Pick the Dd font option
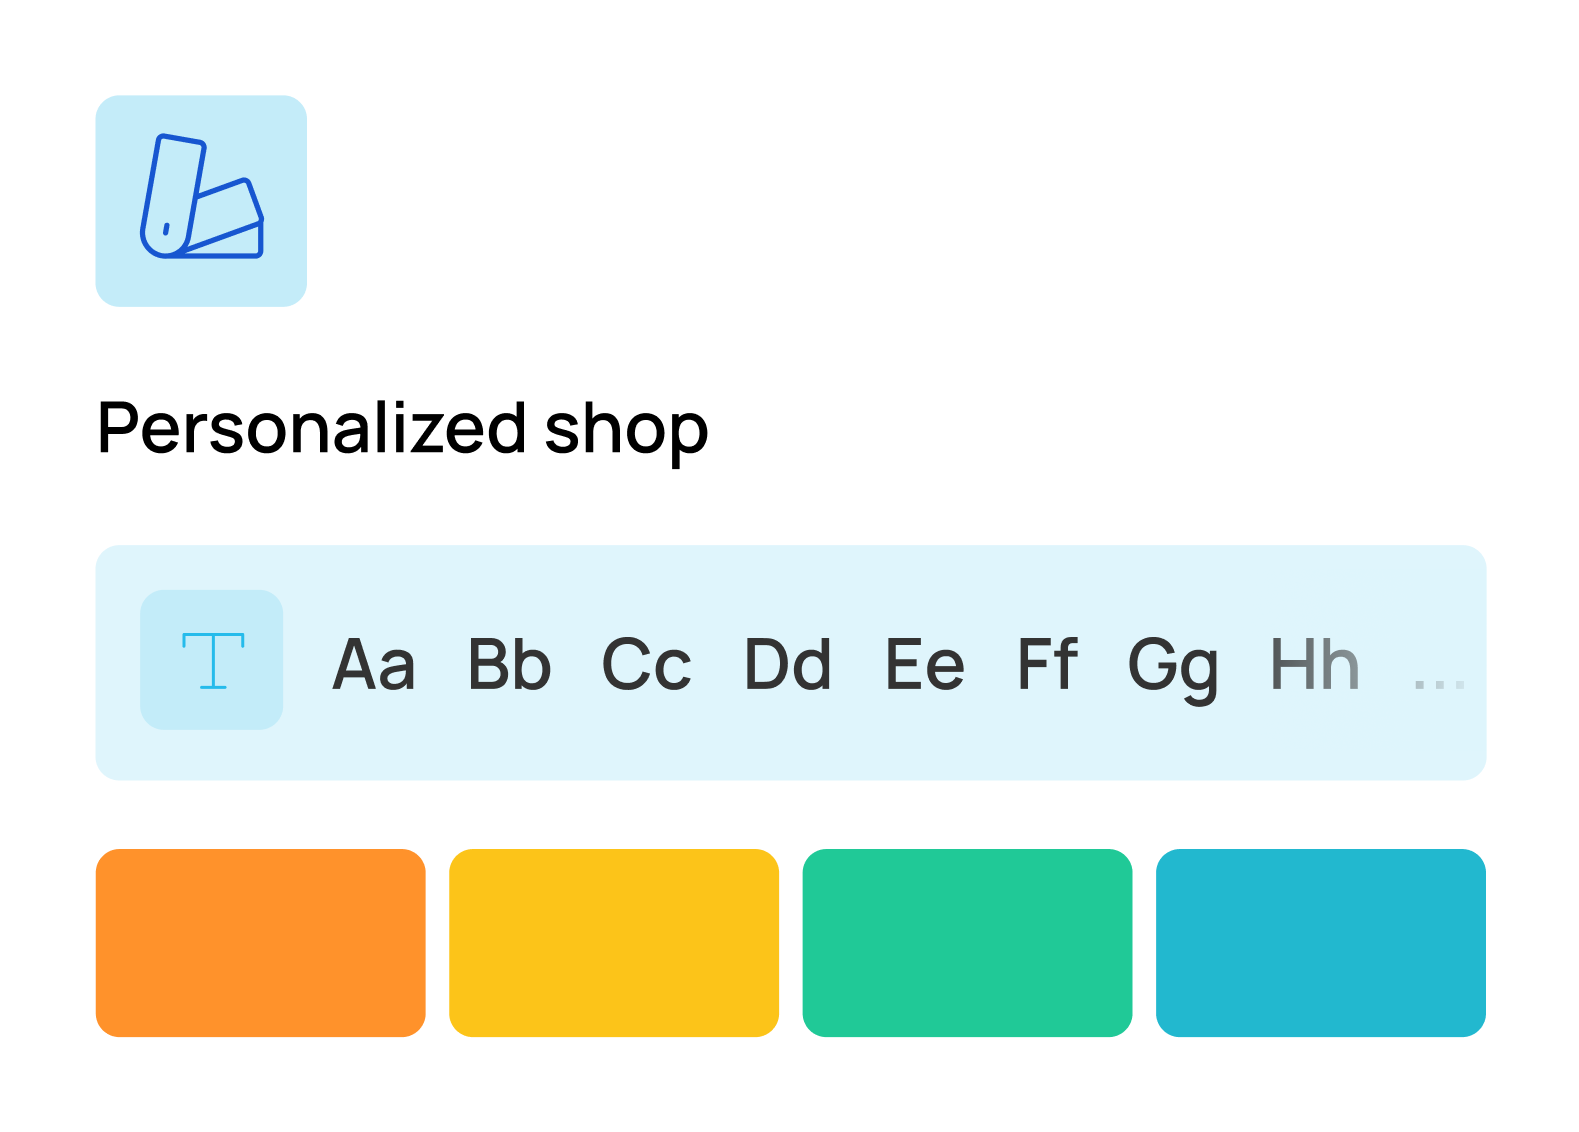The width and height of the screenshot is (1579, 1132). coord(788,665)
